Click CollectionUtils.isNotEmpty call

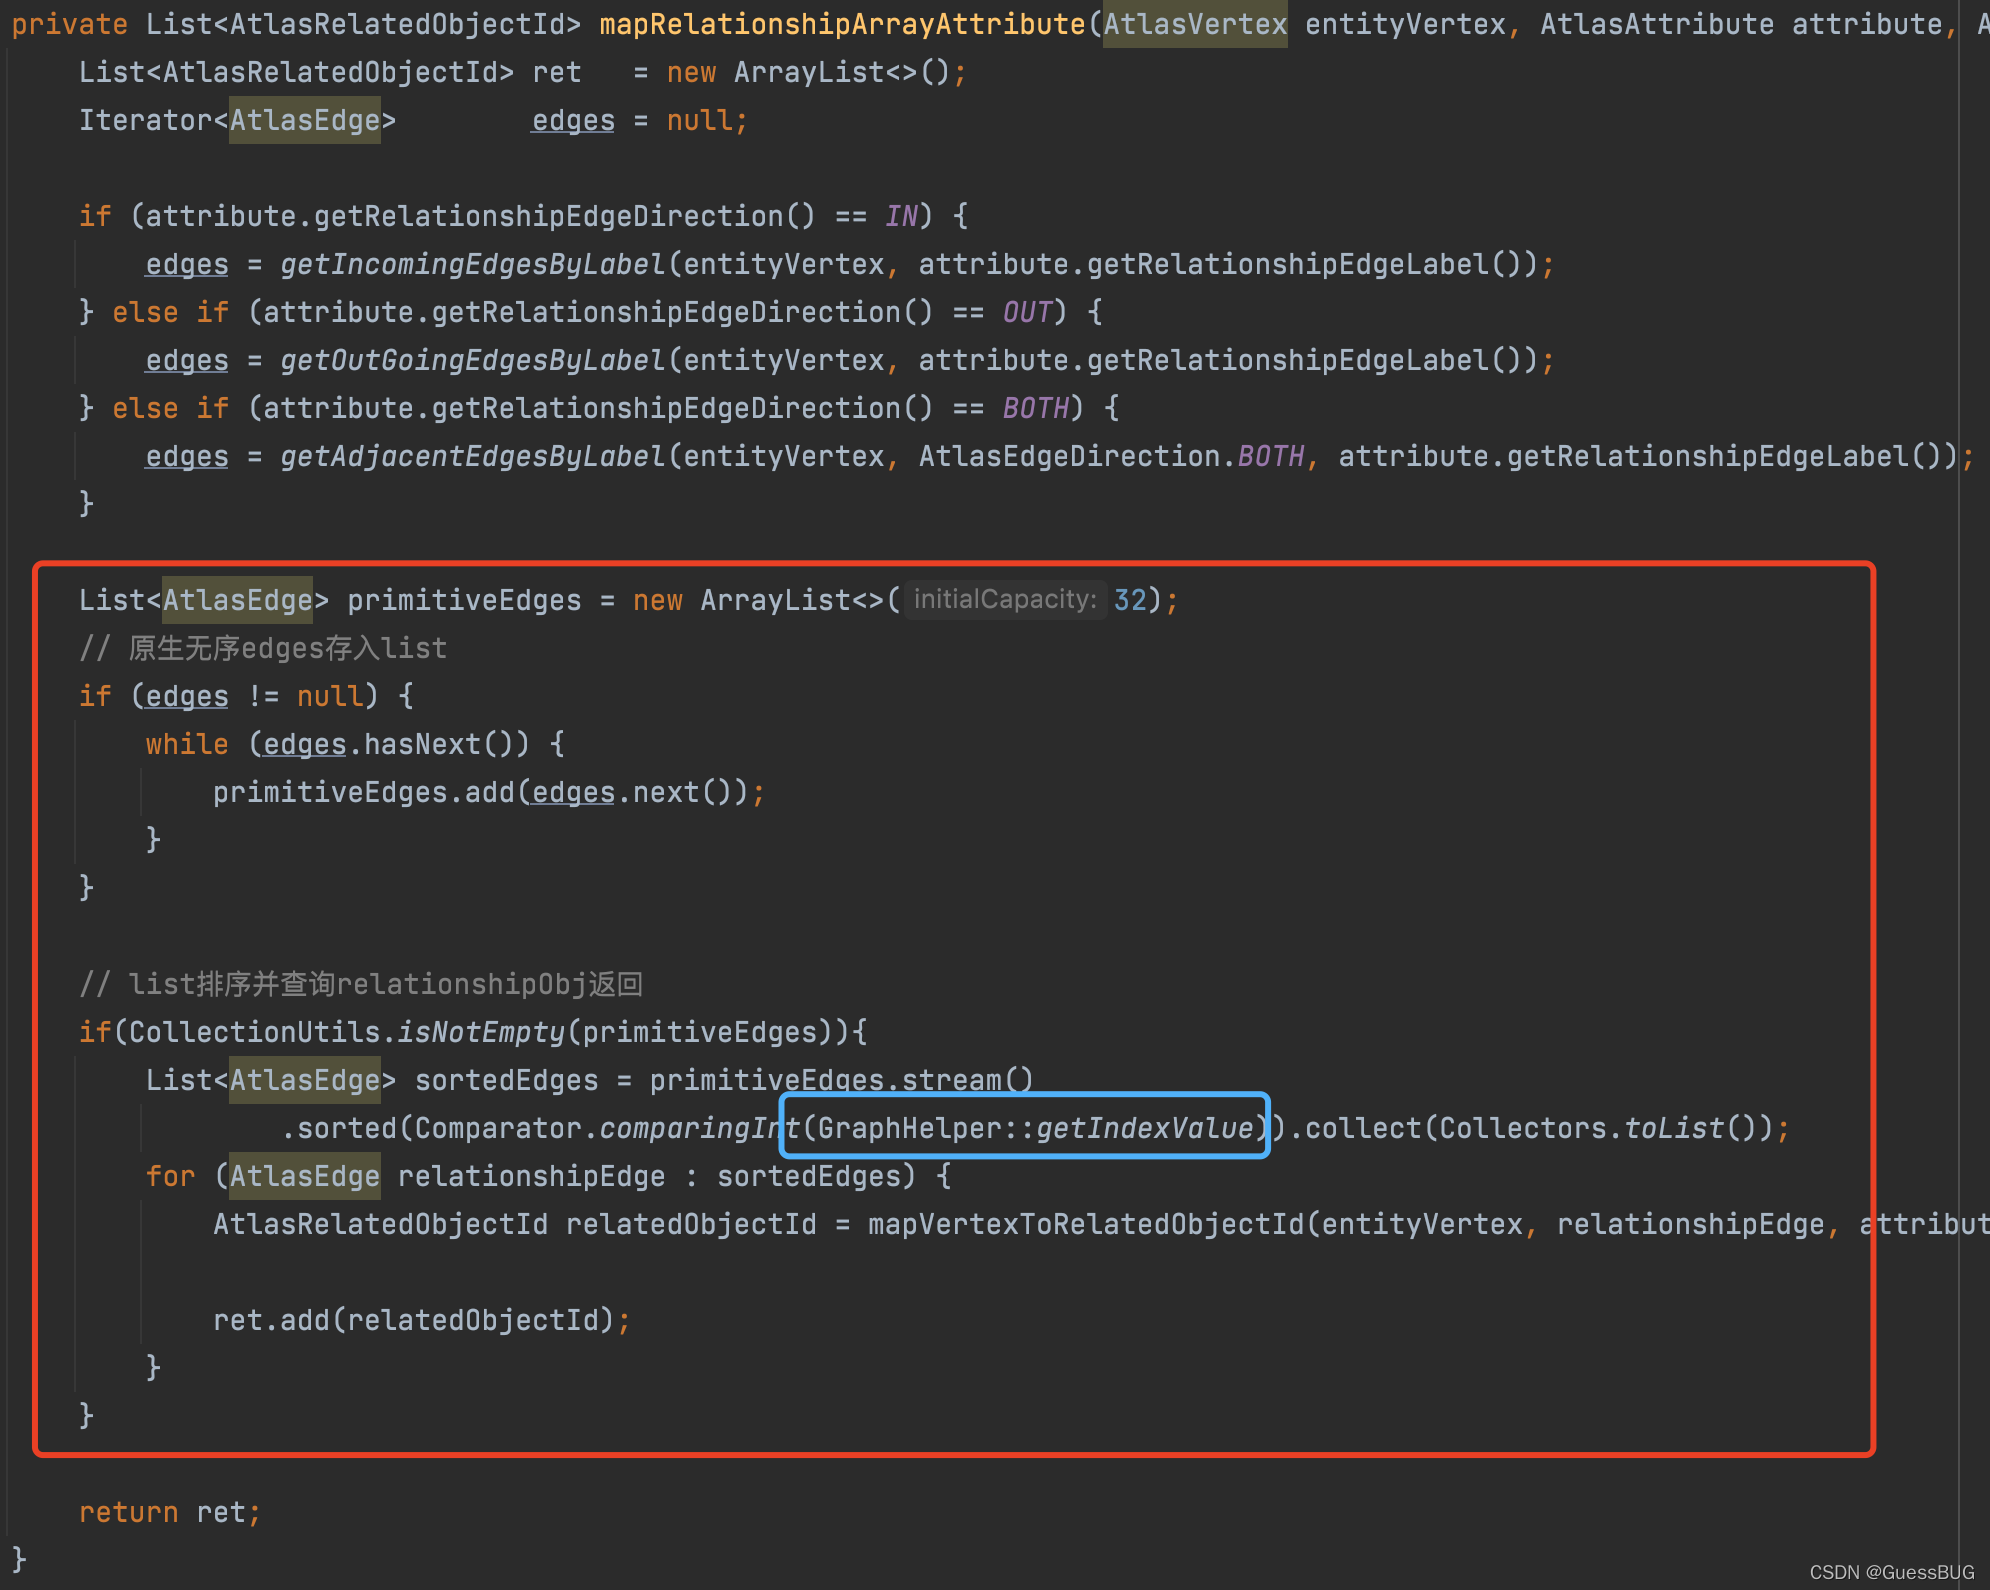click(347, 1032)
